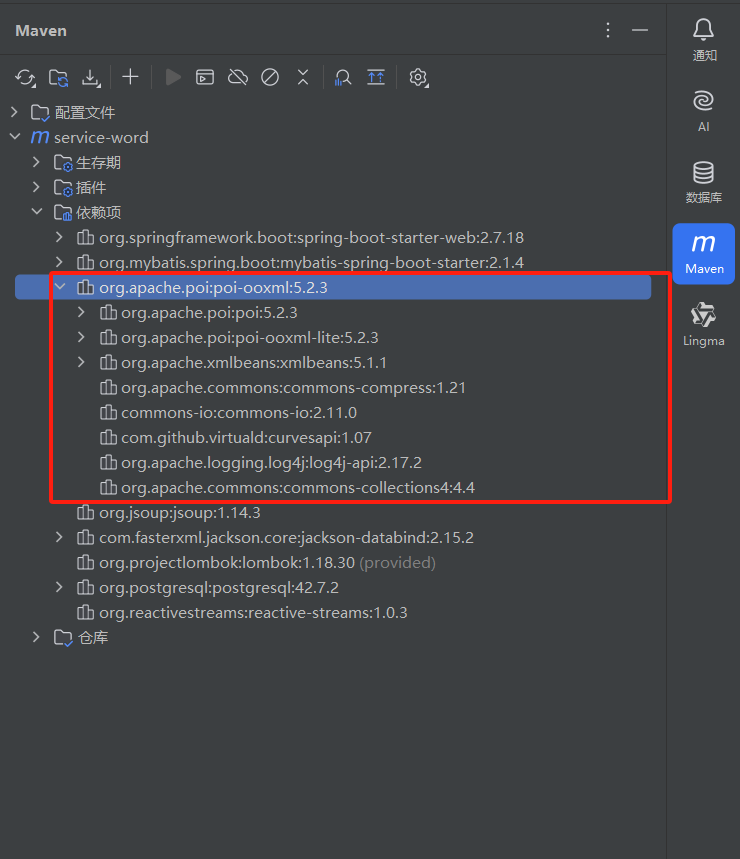The width and height of the screenshot is (740, 859).
Task: Select the 插件 item
Action: pos(91,188)
